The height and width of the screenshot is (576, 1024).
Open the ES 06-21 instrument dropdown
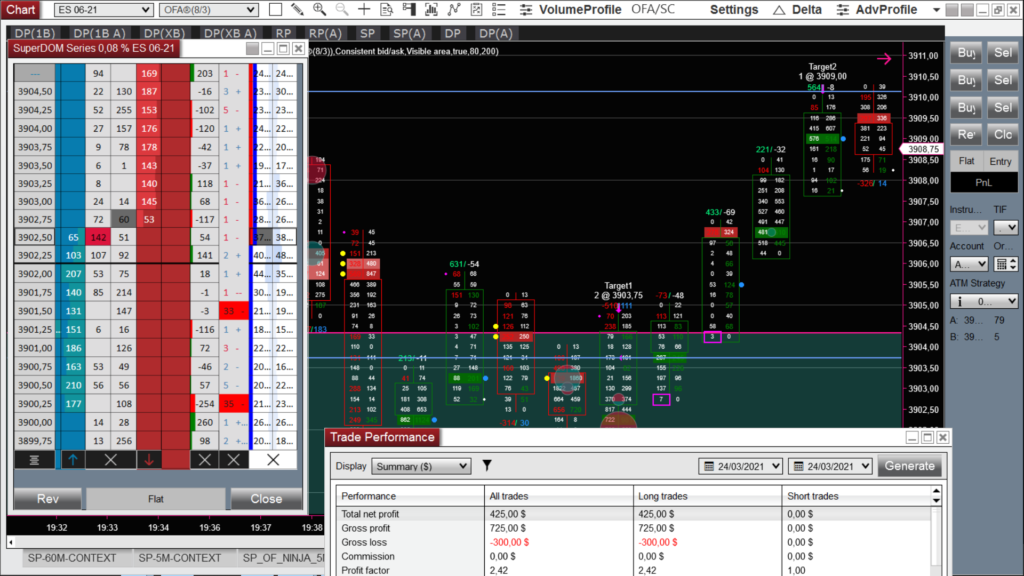(x=103, y=10)
